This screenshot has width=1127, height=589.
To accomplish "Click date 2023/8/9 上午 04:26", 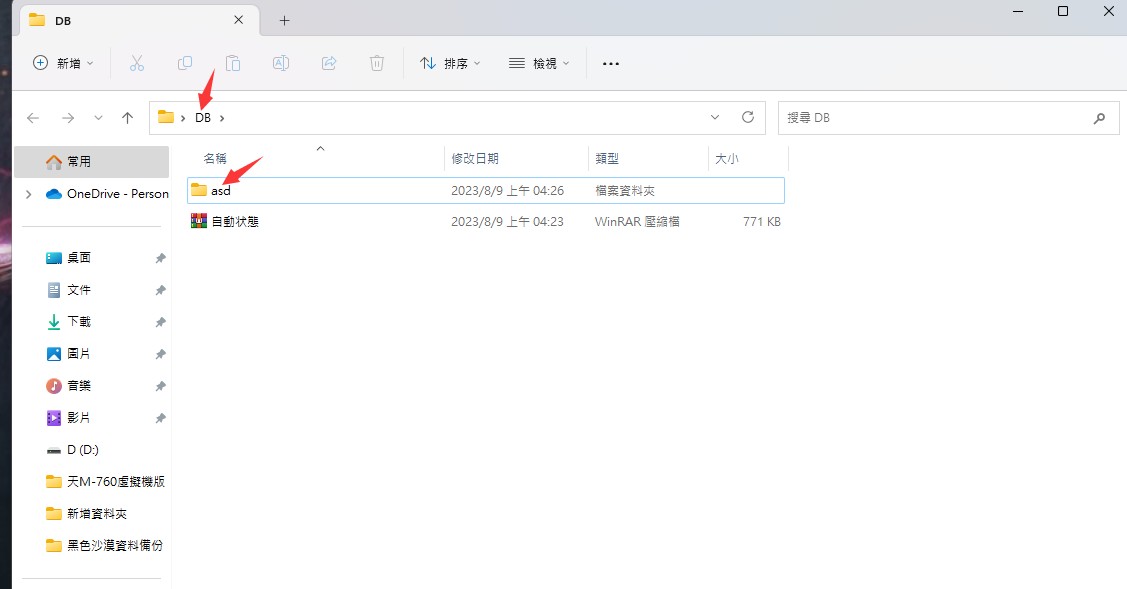I will click(x=507, y=191).
